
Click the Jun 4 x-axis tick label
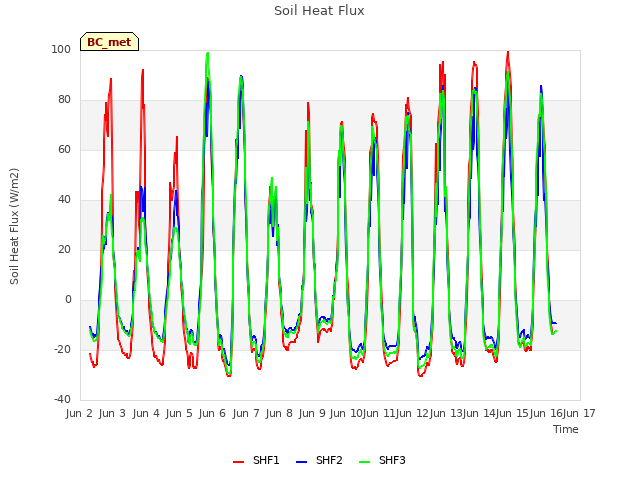[146, 413]
